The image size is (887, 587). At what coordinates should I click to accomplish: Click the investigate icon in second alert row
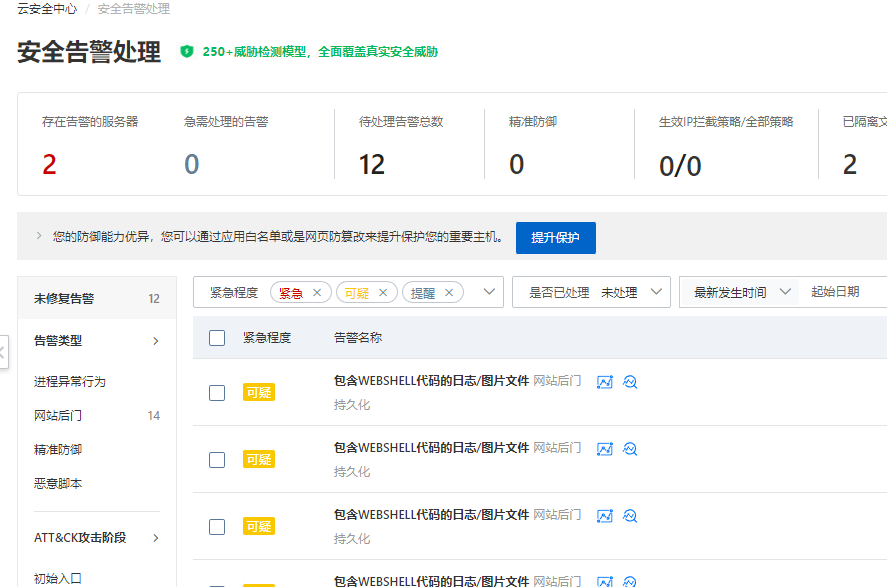tap(630, 449)
